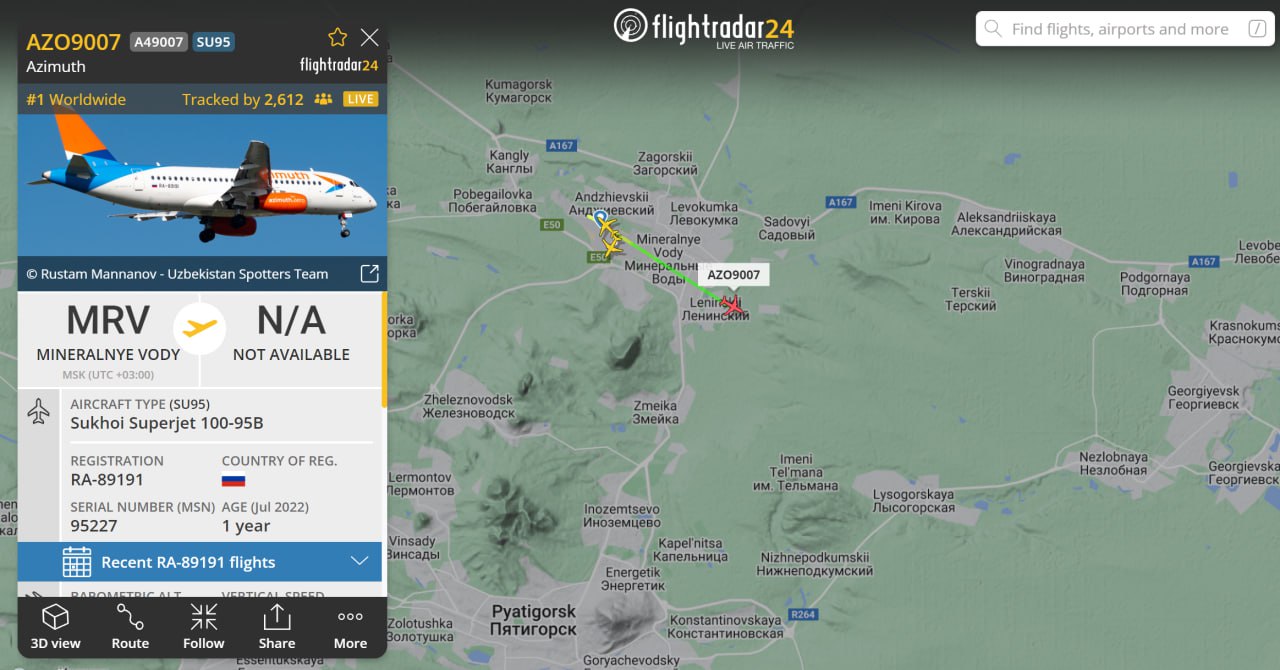Screen dimensions: 1280x670
Task: Click the calendar icon beside recent flights
Action: point(77,562)
